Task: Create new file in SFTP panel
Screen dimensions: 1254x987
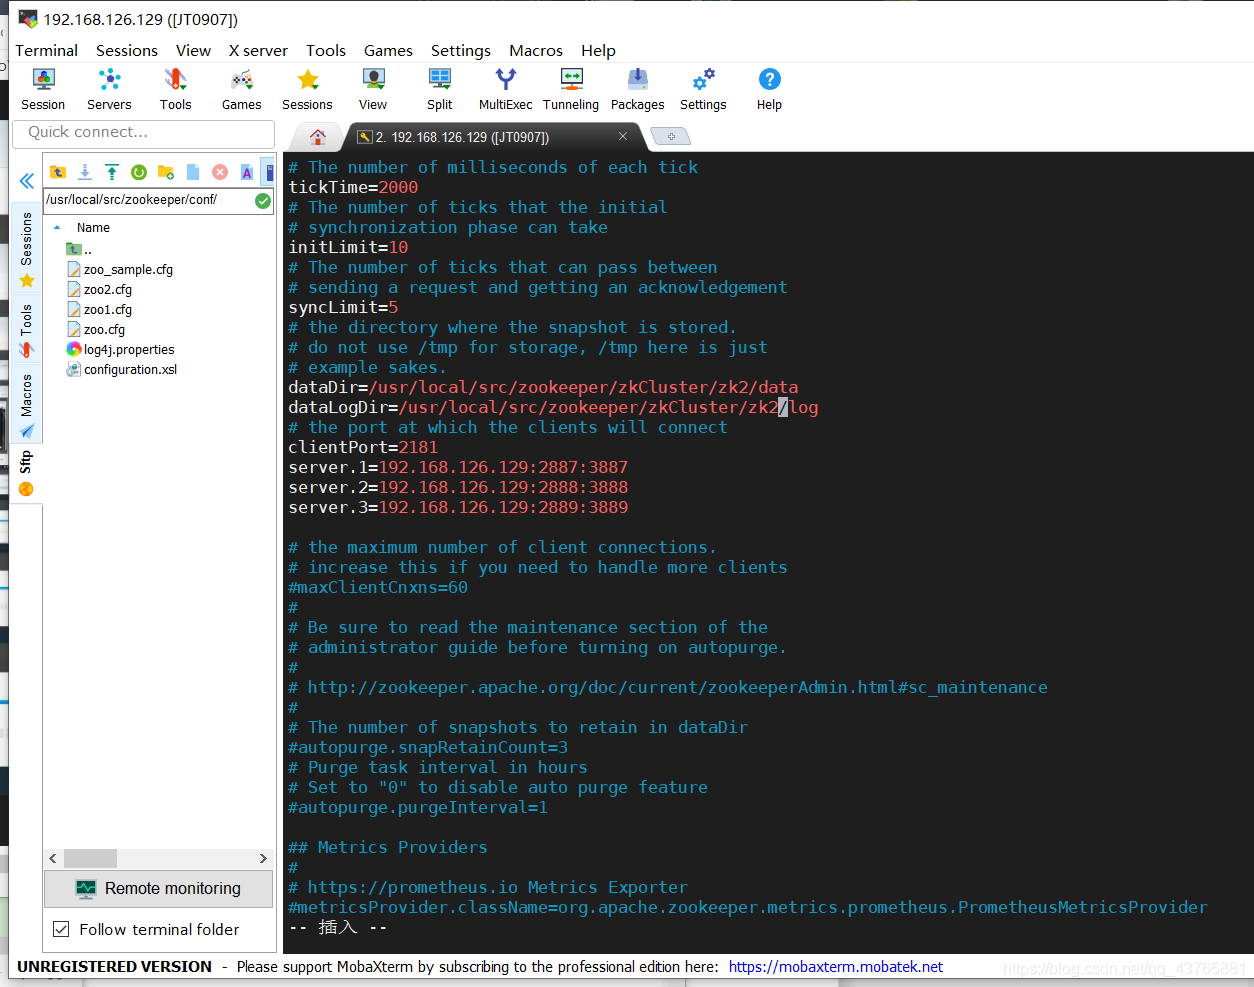Action: [x=193, y=172]
